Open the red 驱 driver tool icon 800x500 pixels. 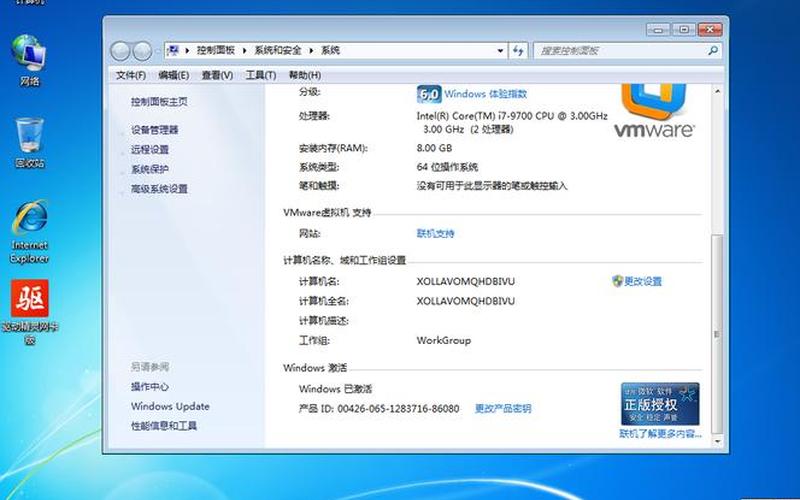pyautogui.click(x=30, y=311)
